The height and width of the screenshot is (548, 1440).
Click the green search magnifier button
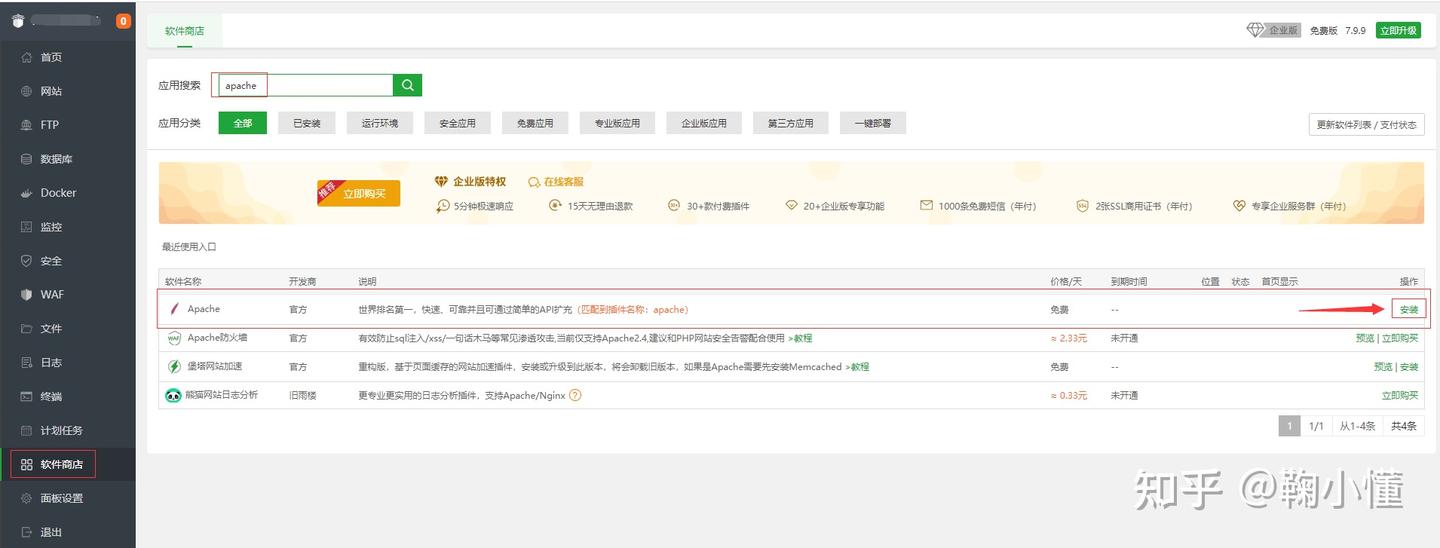407,85
